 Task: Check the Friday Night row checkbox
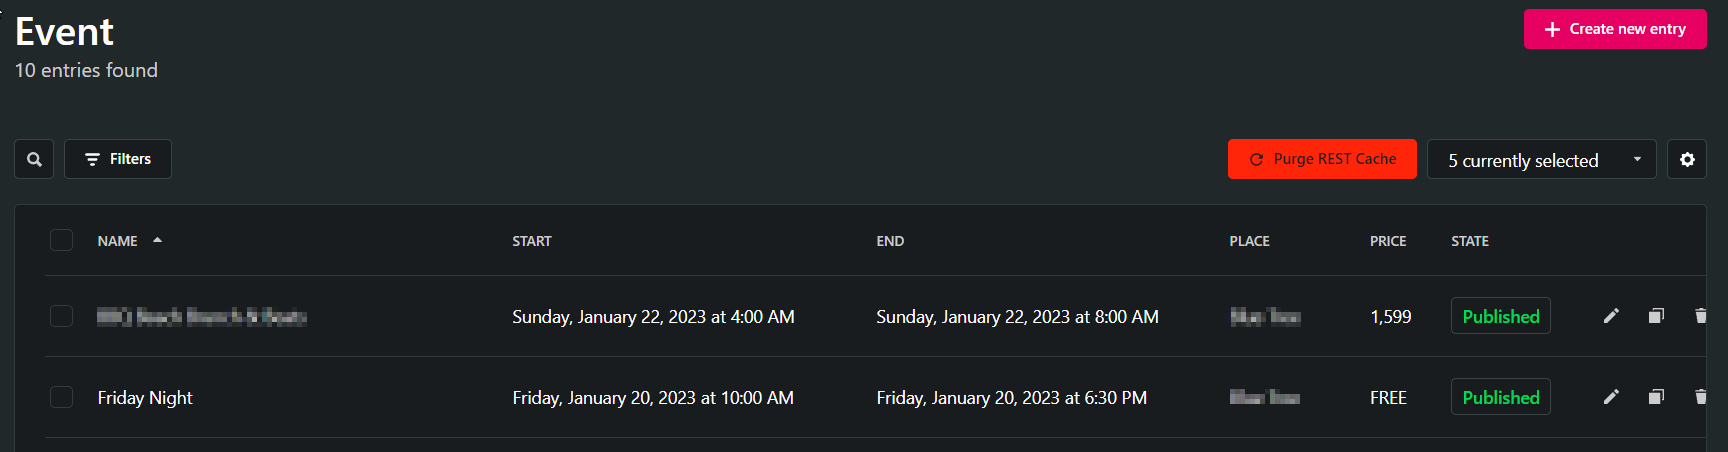click(x=61, y=397)
